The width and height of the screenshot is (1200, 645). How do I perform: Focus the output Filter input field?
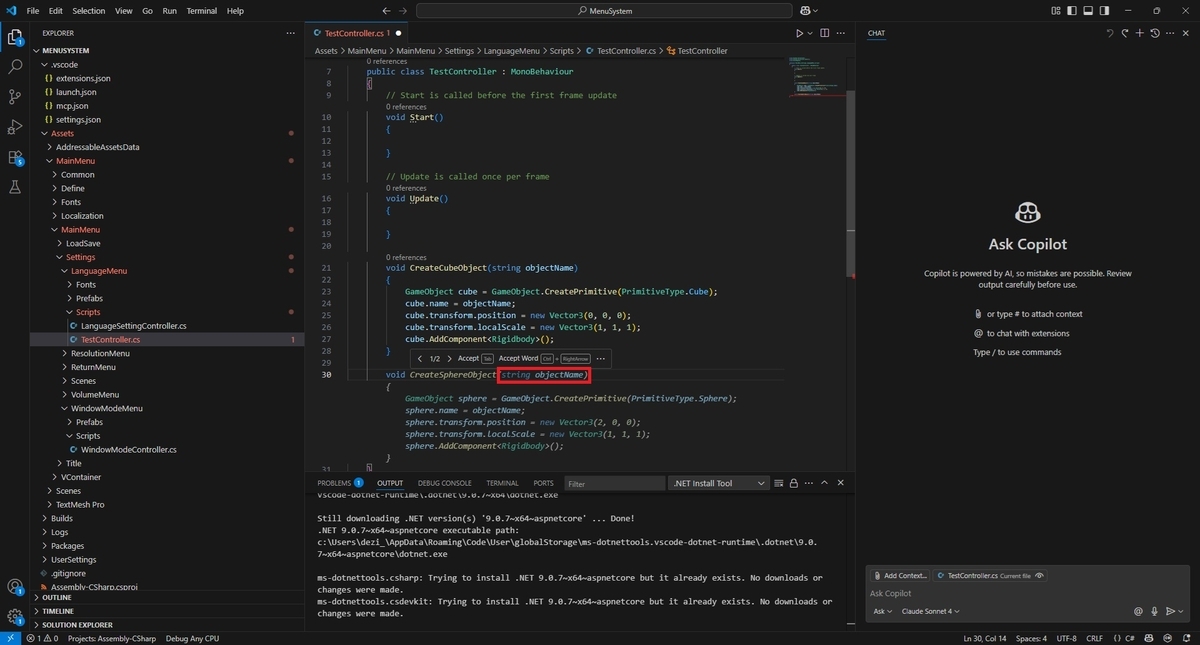[612, 483]
